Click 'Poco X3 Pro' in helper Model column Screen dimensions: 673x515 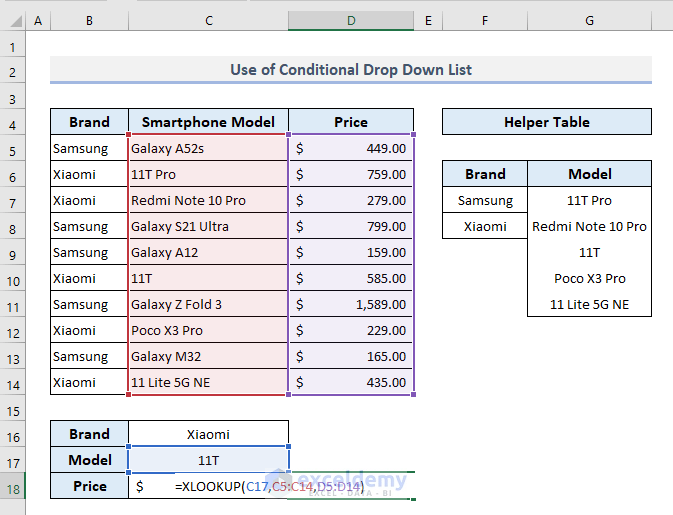click(589, 278)
